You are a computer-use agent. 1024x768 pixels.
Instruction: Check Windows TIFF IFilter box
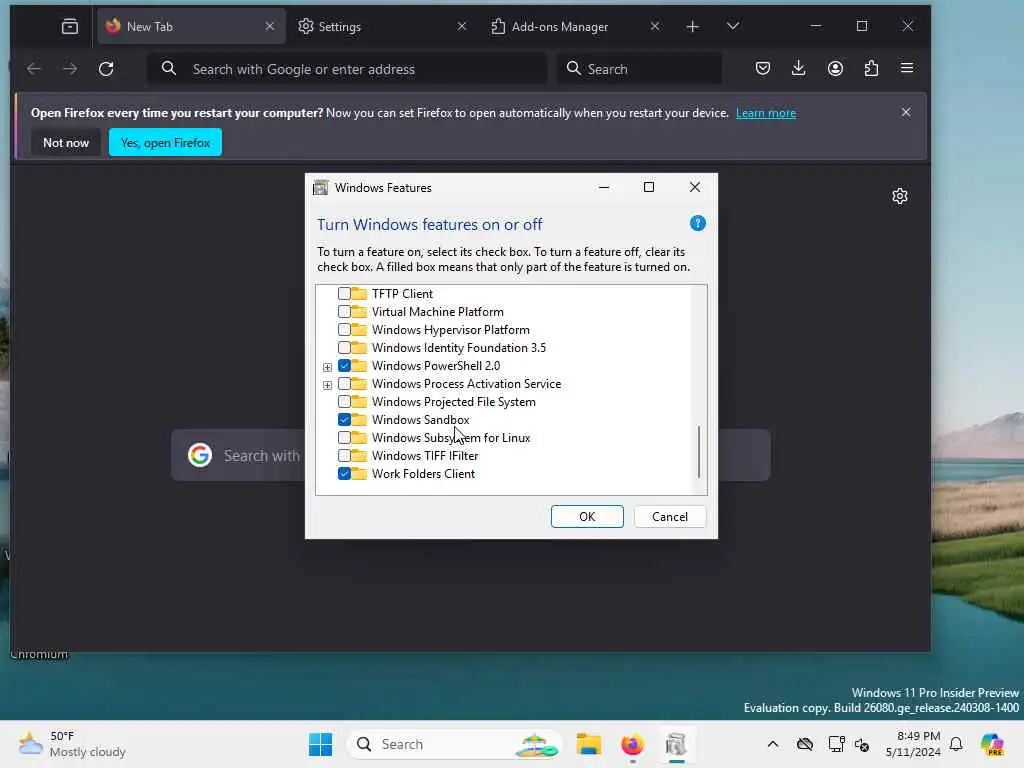point(344,455)
